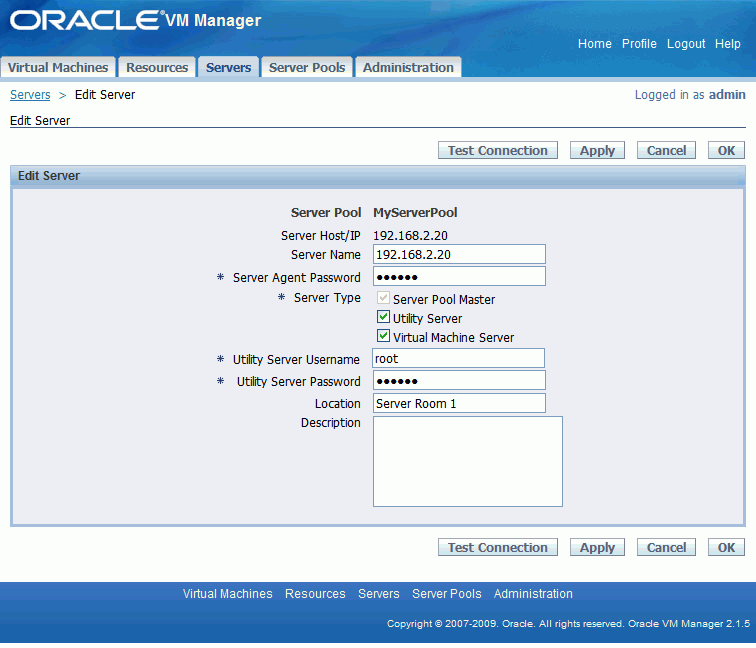Image resolution: width=756 pixels, height=648 pixels.
Task: Click the top Apply button
Action: pos(597,150)
